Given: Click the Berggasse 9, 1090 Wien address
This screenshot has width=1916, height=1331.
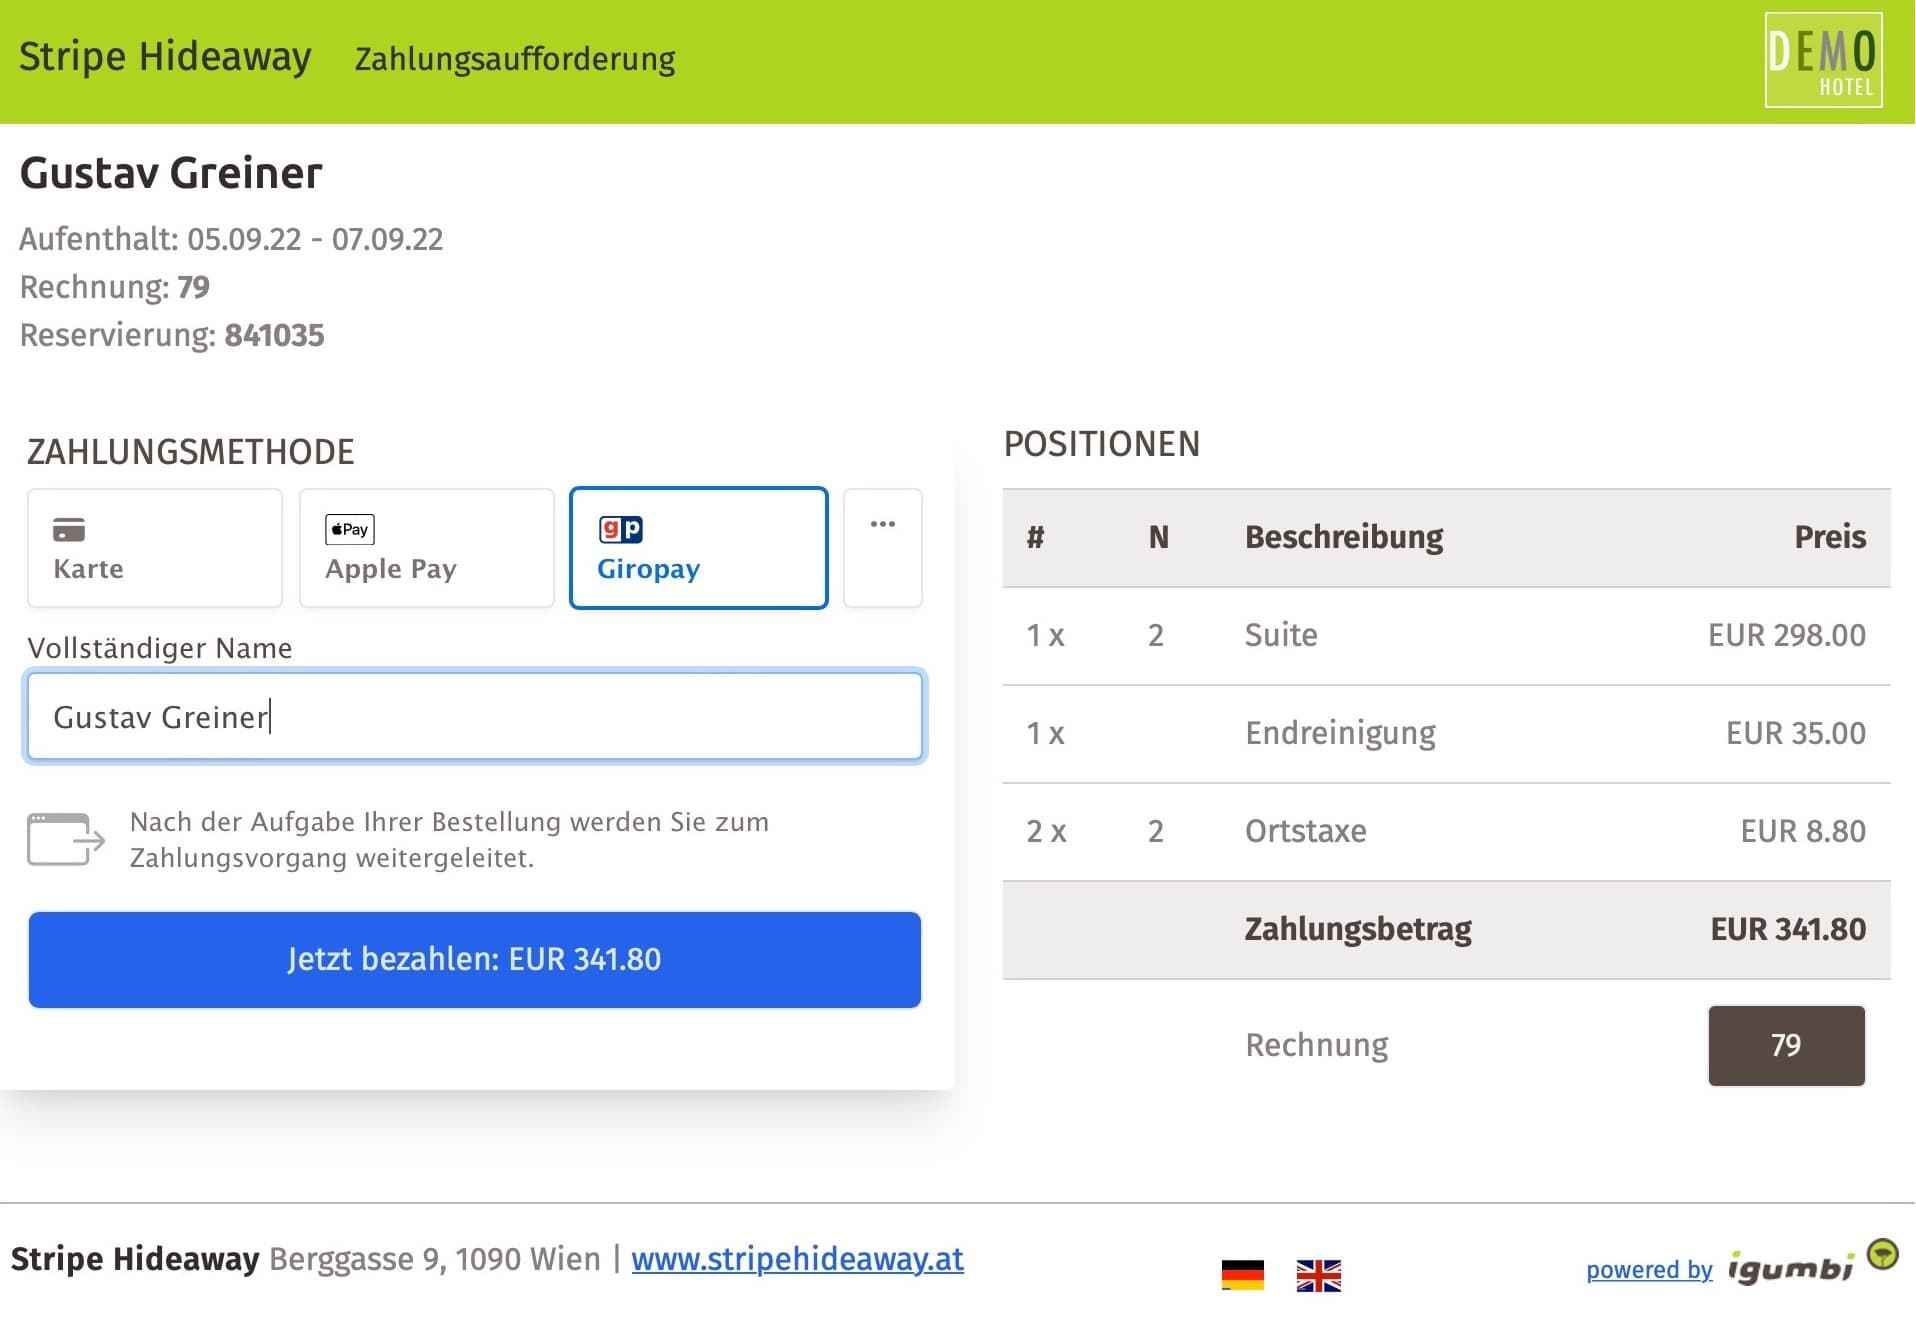Looking at the screenshot, I should [x=435, y=1258].
